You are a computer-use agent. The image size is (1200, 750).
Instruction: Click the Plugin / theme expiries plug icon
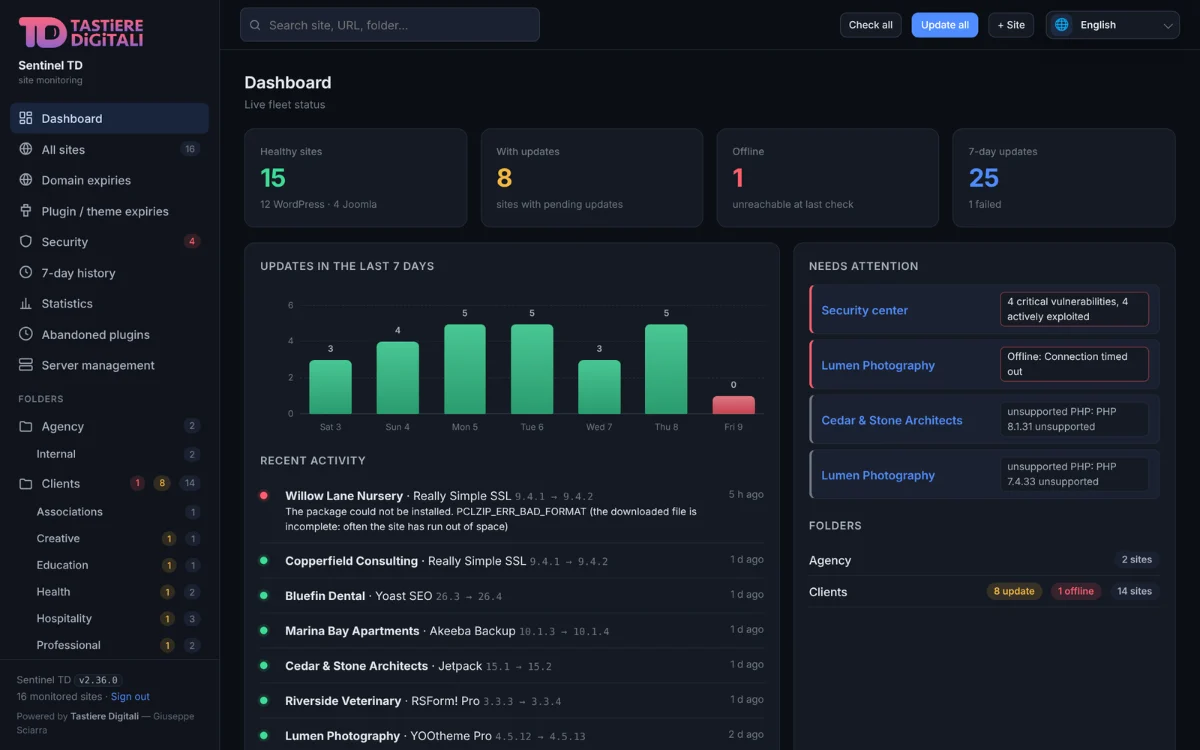(26, 211)
